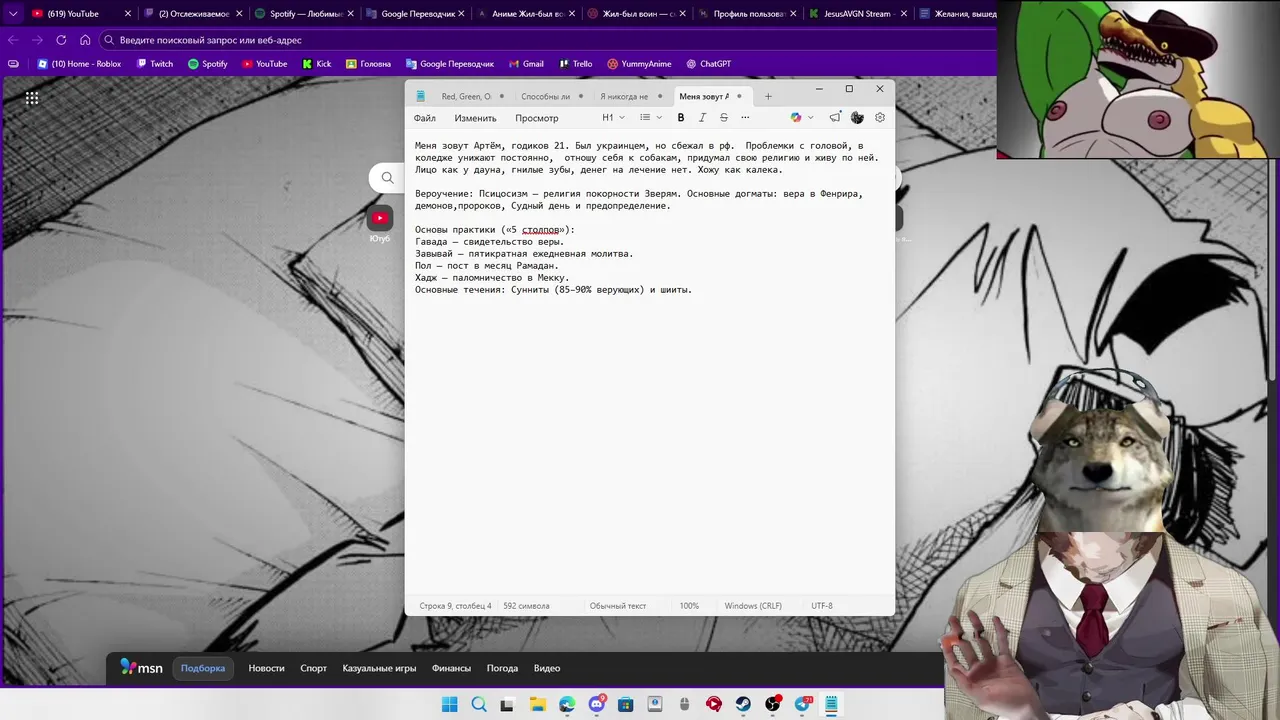
Task: Open Copilot in Notepad toolbar
Action: pos(796,118)
